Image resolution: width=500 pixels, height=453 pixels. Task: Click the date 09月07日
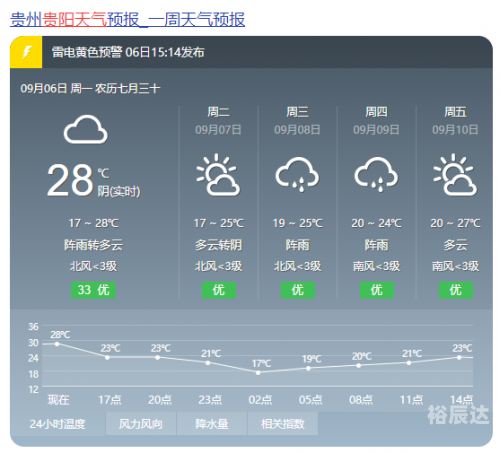tap(218, 130)
